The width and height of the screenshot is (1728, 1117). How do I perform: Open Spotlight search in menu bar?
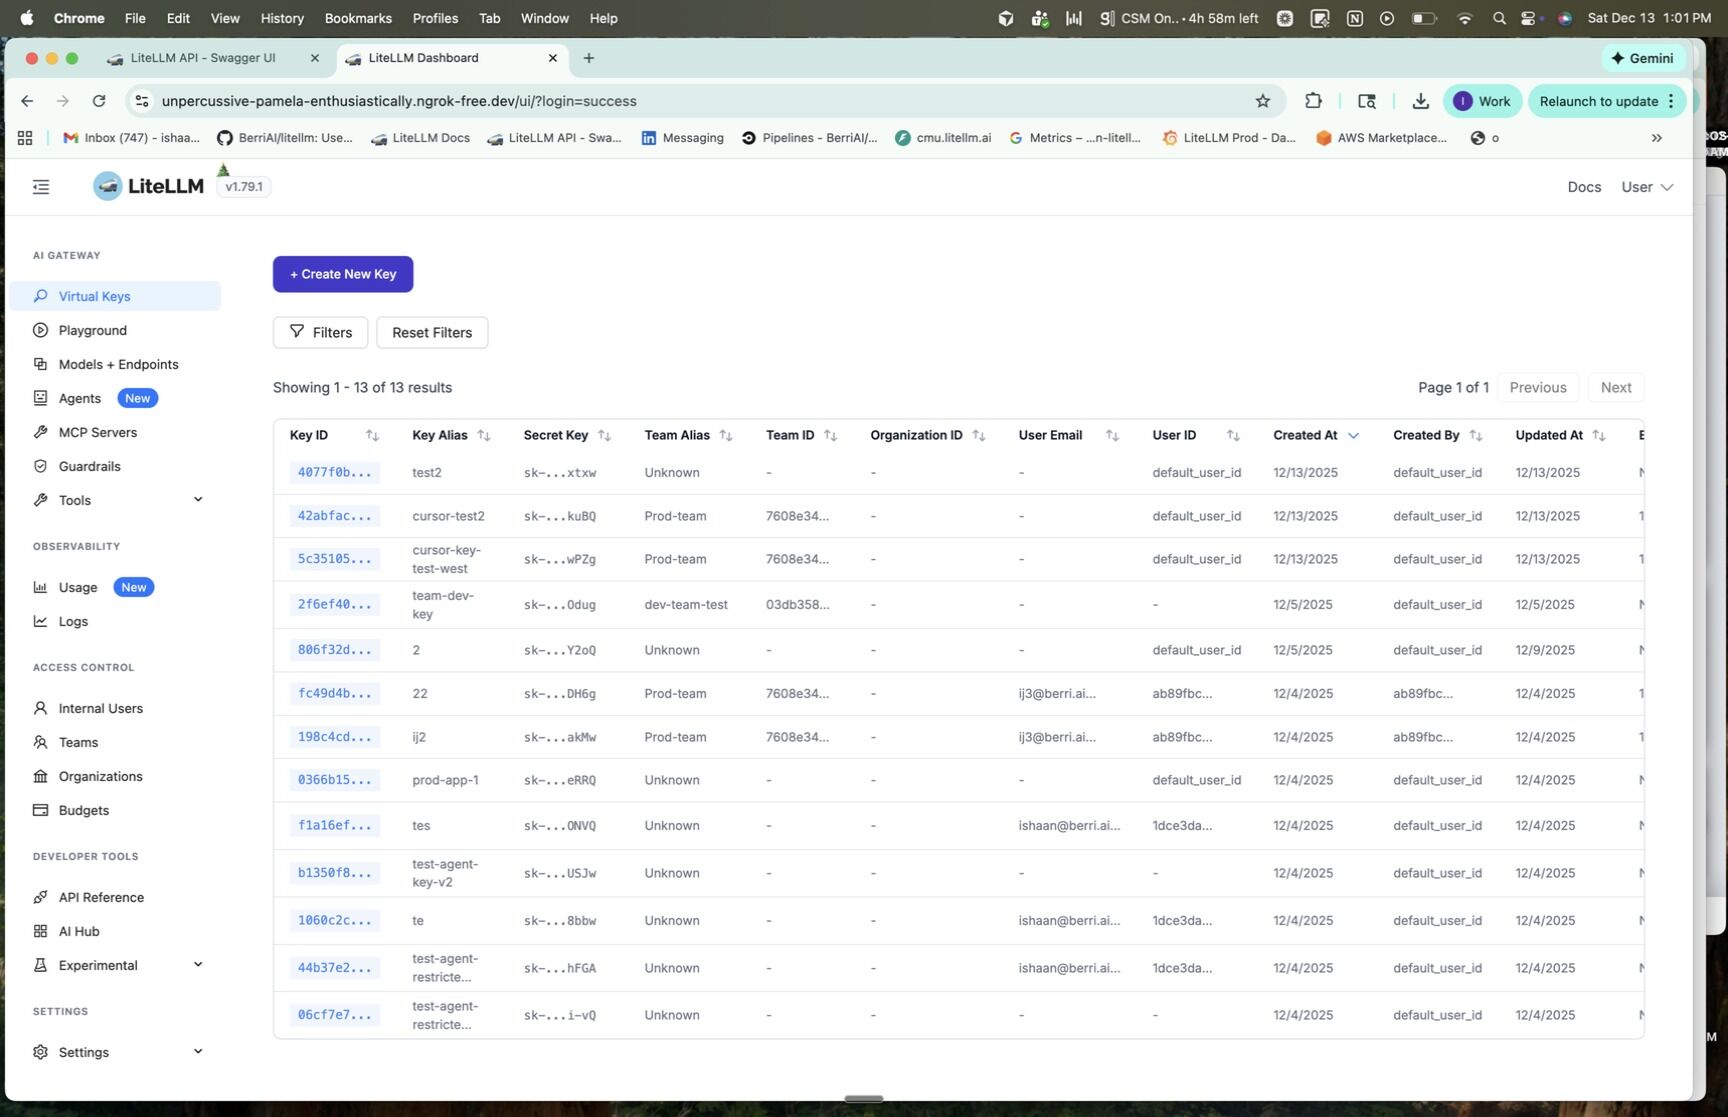click(1498, 18)
